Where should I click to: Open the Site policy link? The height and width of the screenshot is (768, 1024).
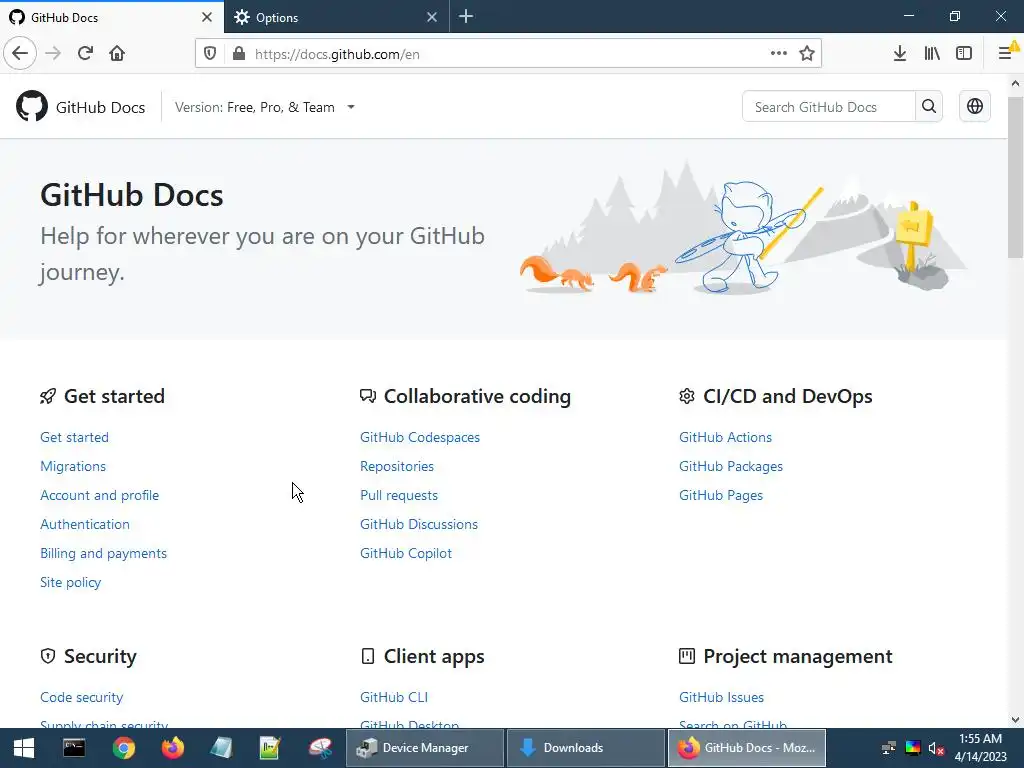71,583
